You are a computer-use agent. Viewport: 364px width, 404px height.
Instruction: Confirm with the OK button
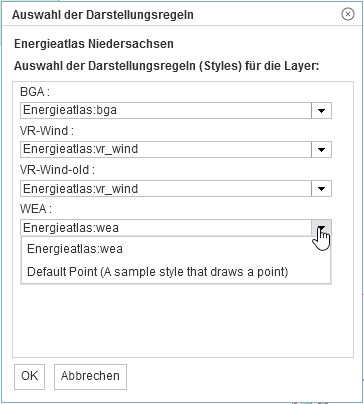tap(29, 376)
